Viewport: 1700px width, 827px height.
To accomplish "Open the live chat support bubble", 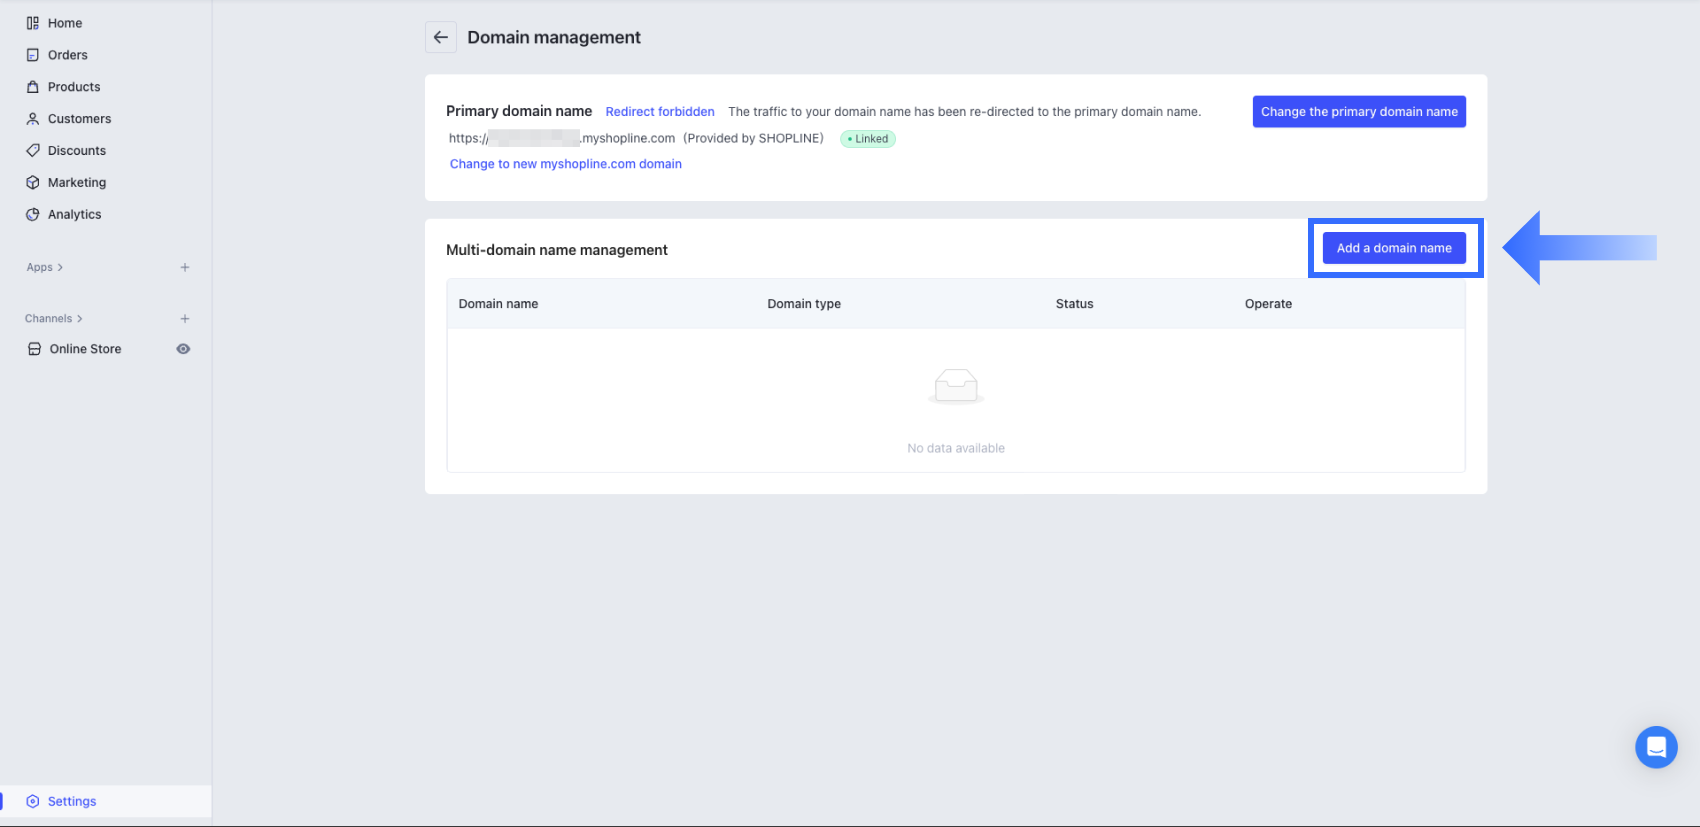I will click(1656, 747).
